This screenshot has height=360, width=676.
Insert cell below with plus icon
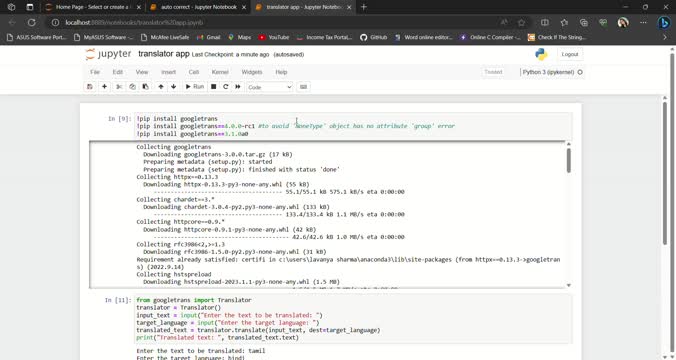click(x=104, y=87)
